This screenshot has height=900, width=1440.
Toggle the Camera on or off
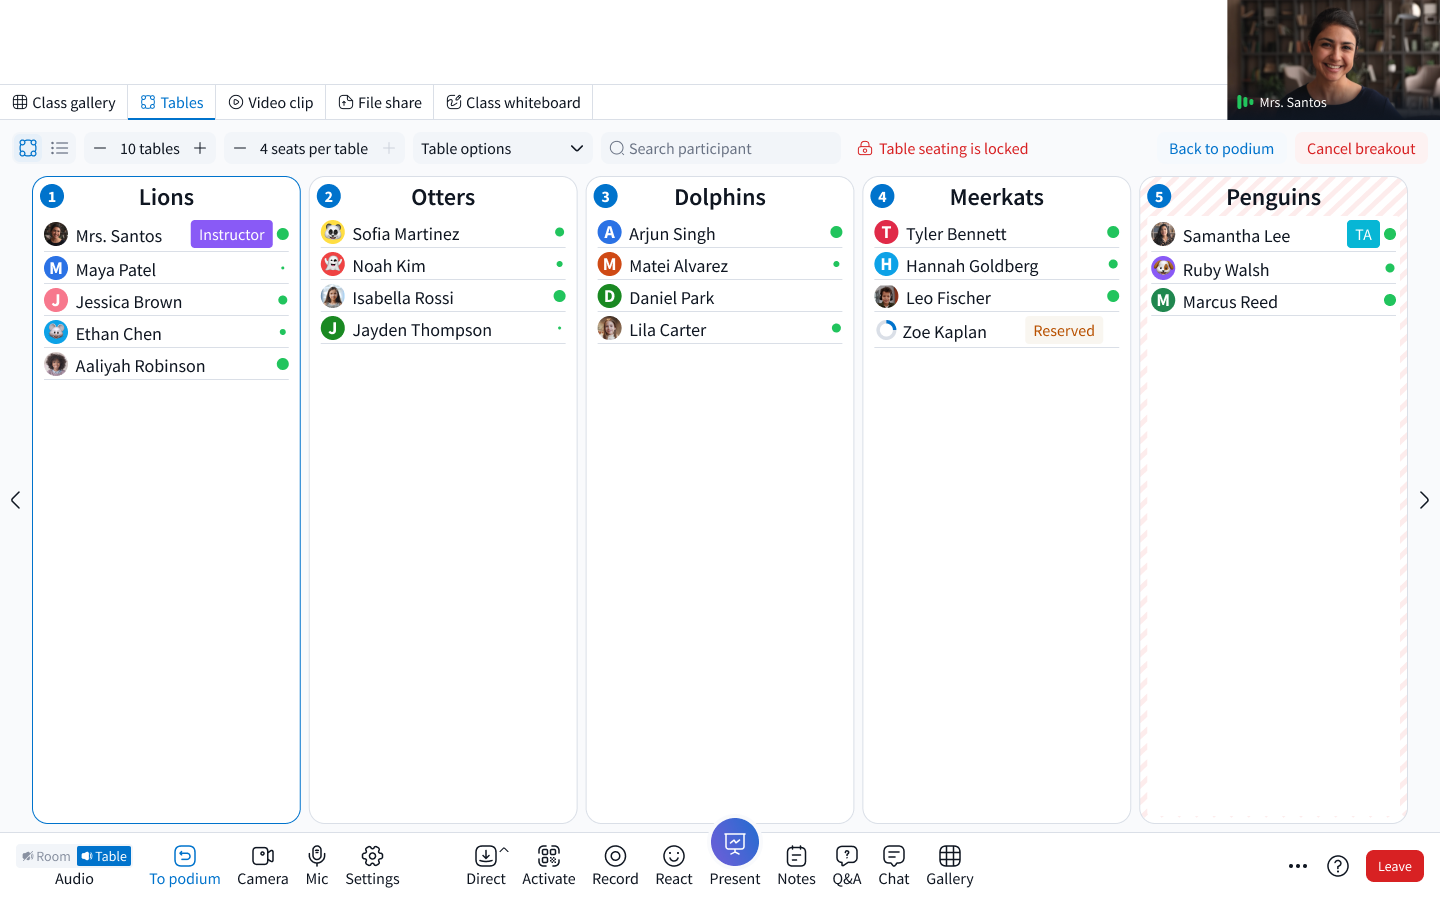point(262,856)
